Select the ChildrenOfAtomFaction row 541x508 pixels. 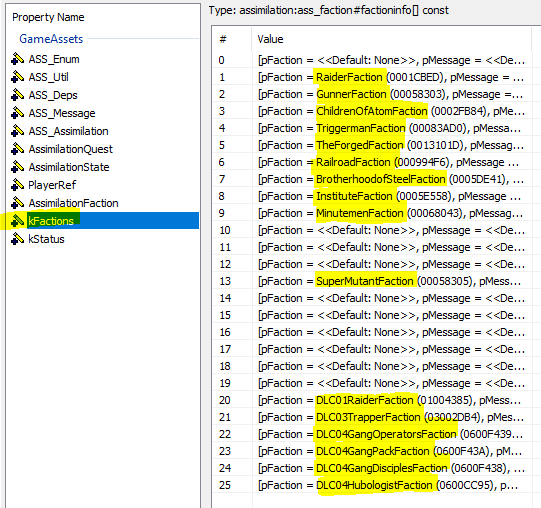point(372,111)
